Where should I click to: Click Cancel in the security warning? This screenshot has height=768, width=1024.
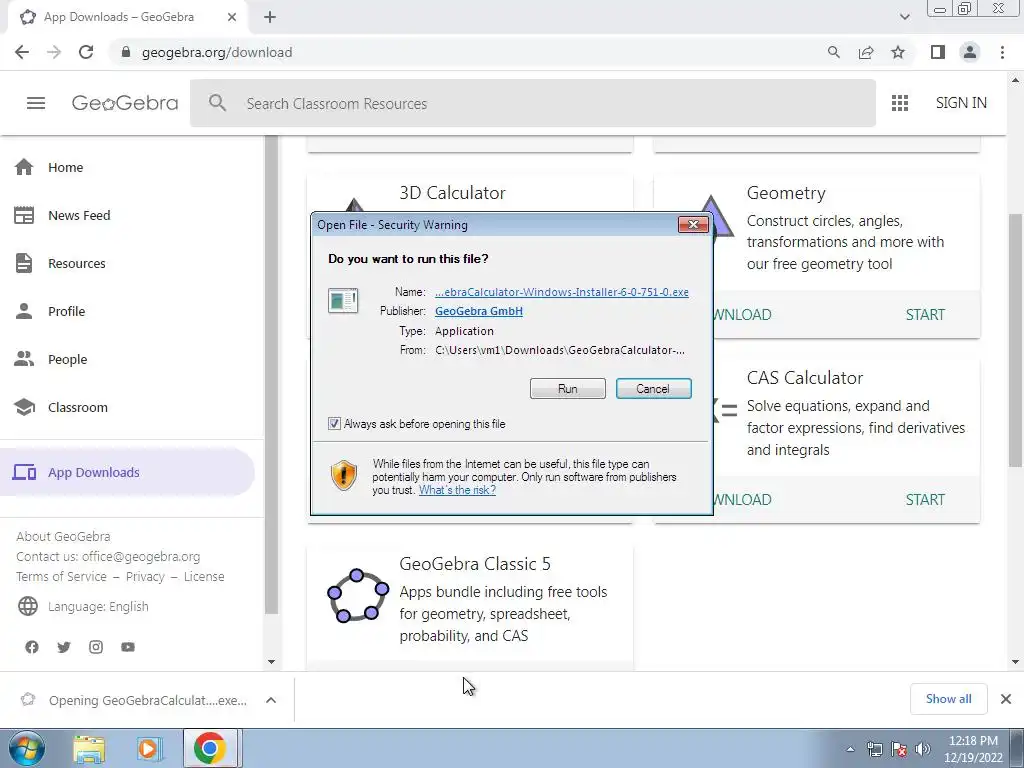tap(653, 389)
